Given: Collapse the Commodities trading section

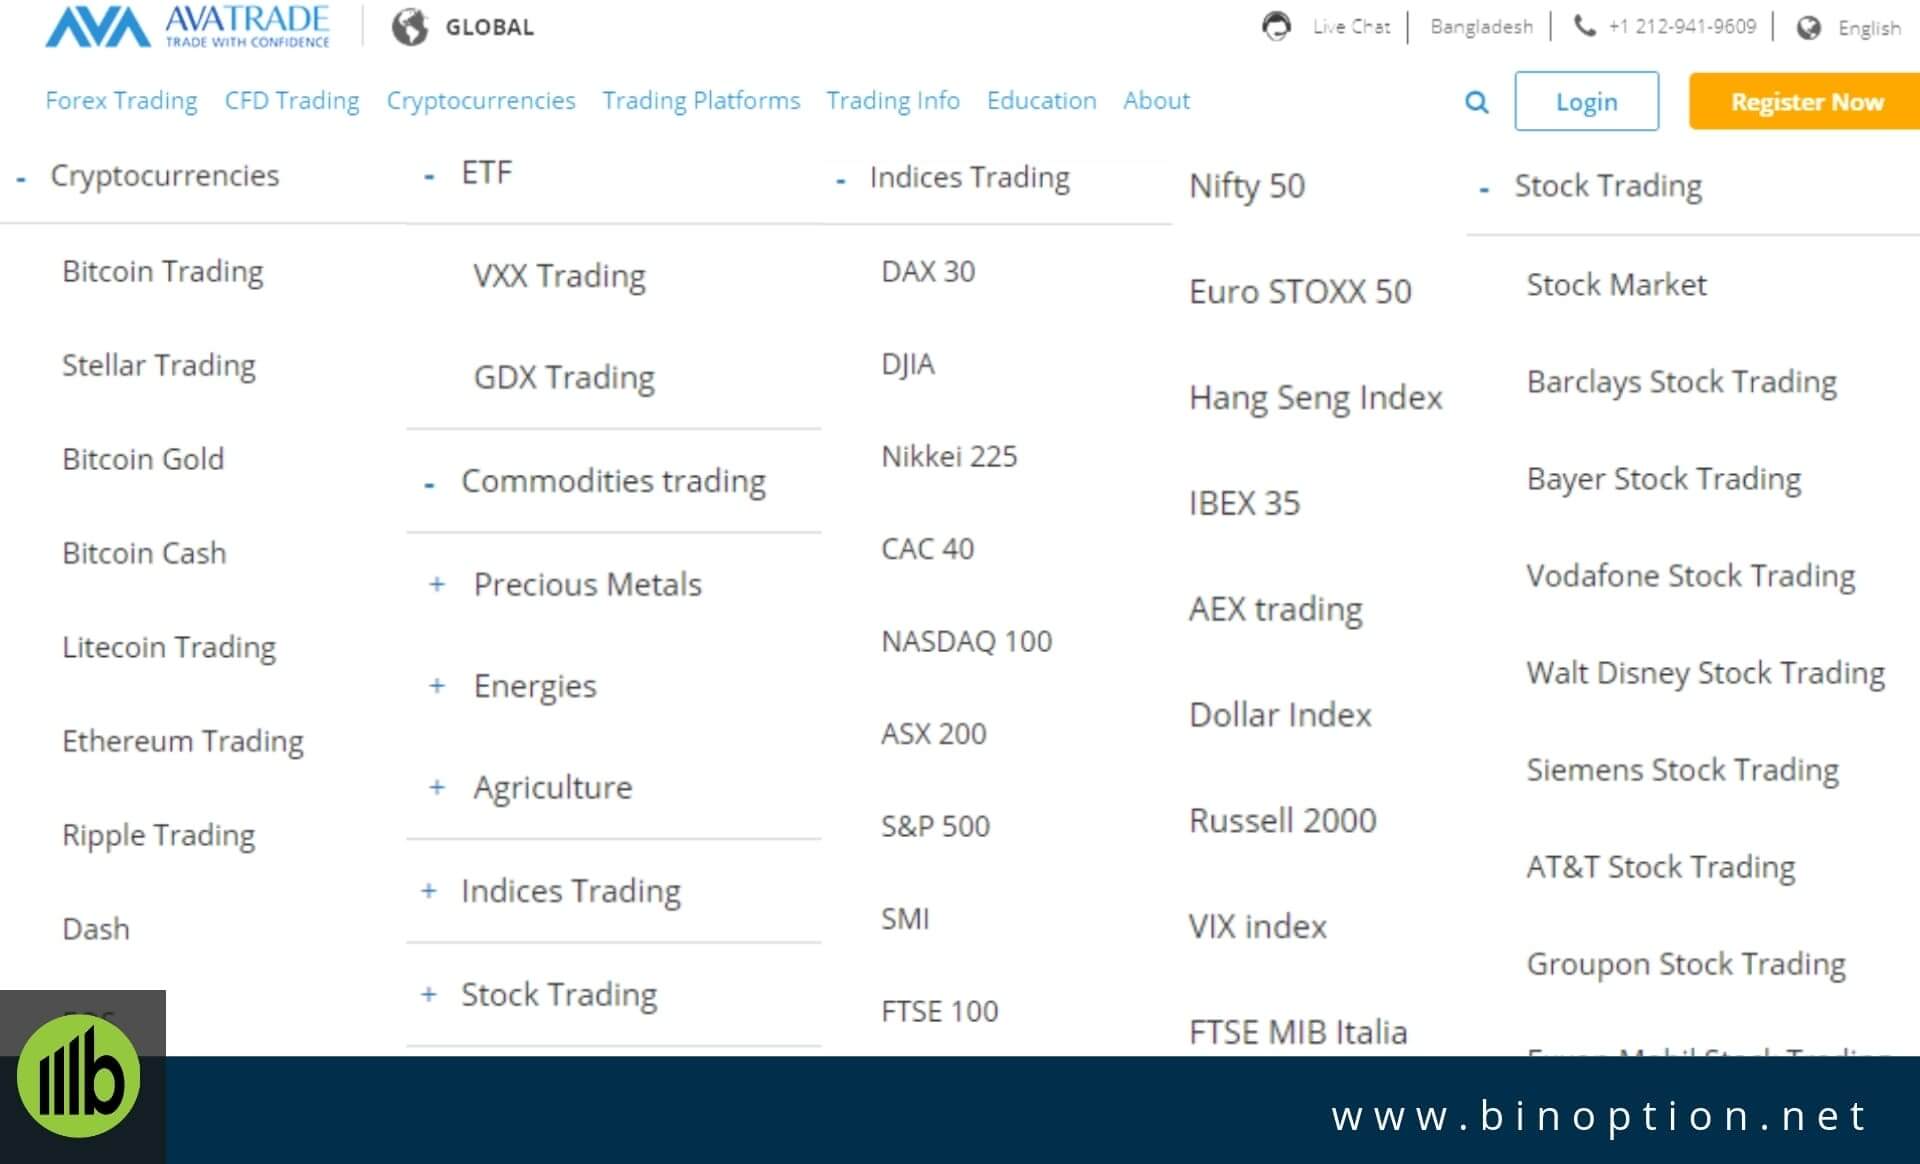Looking at the screenshot, I should 429,486.
